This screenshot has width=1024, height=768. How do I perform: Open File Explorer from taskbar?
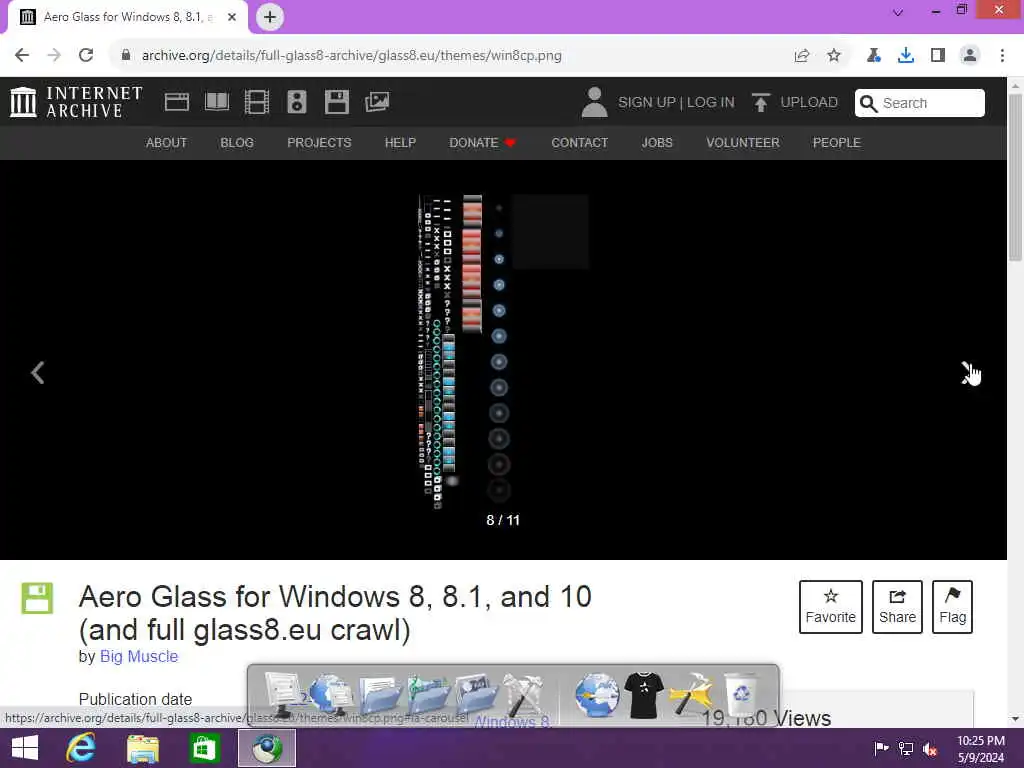coord(143,749)
